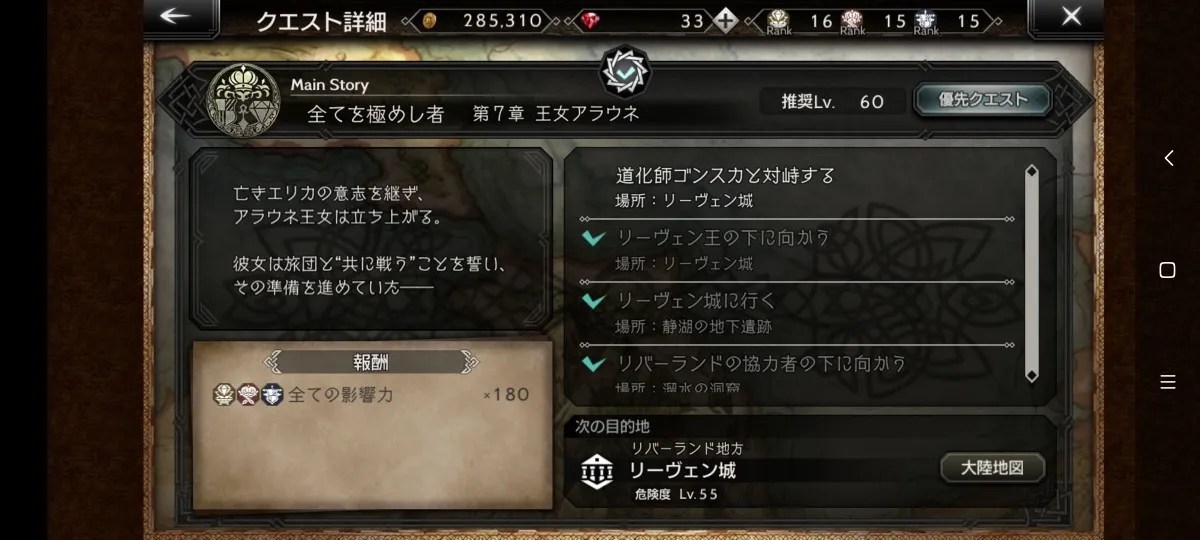Tap the checkmark beside リバーランドの協力者の下に向かう
Screen dimensions: 1200x540
594,364
